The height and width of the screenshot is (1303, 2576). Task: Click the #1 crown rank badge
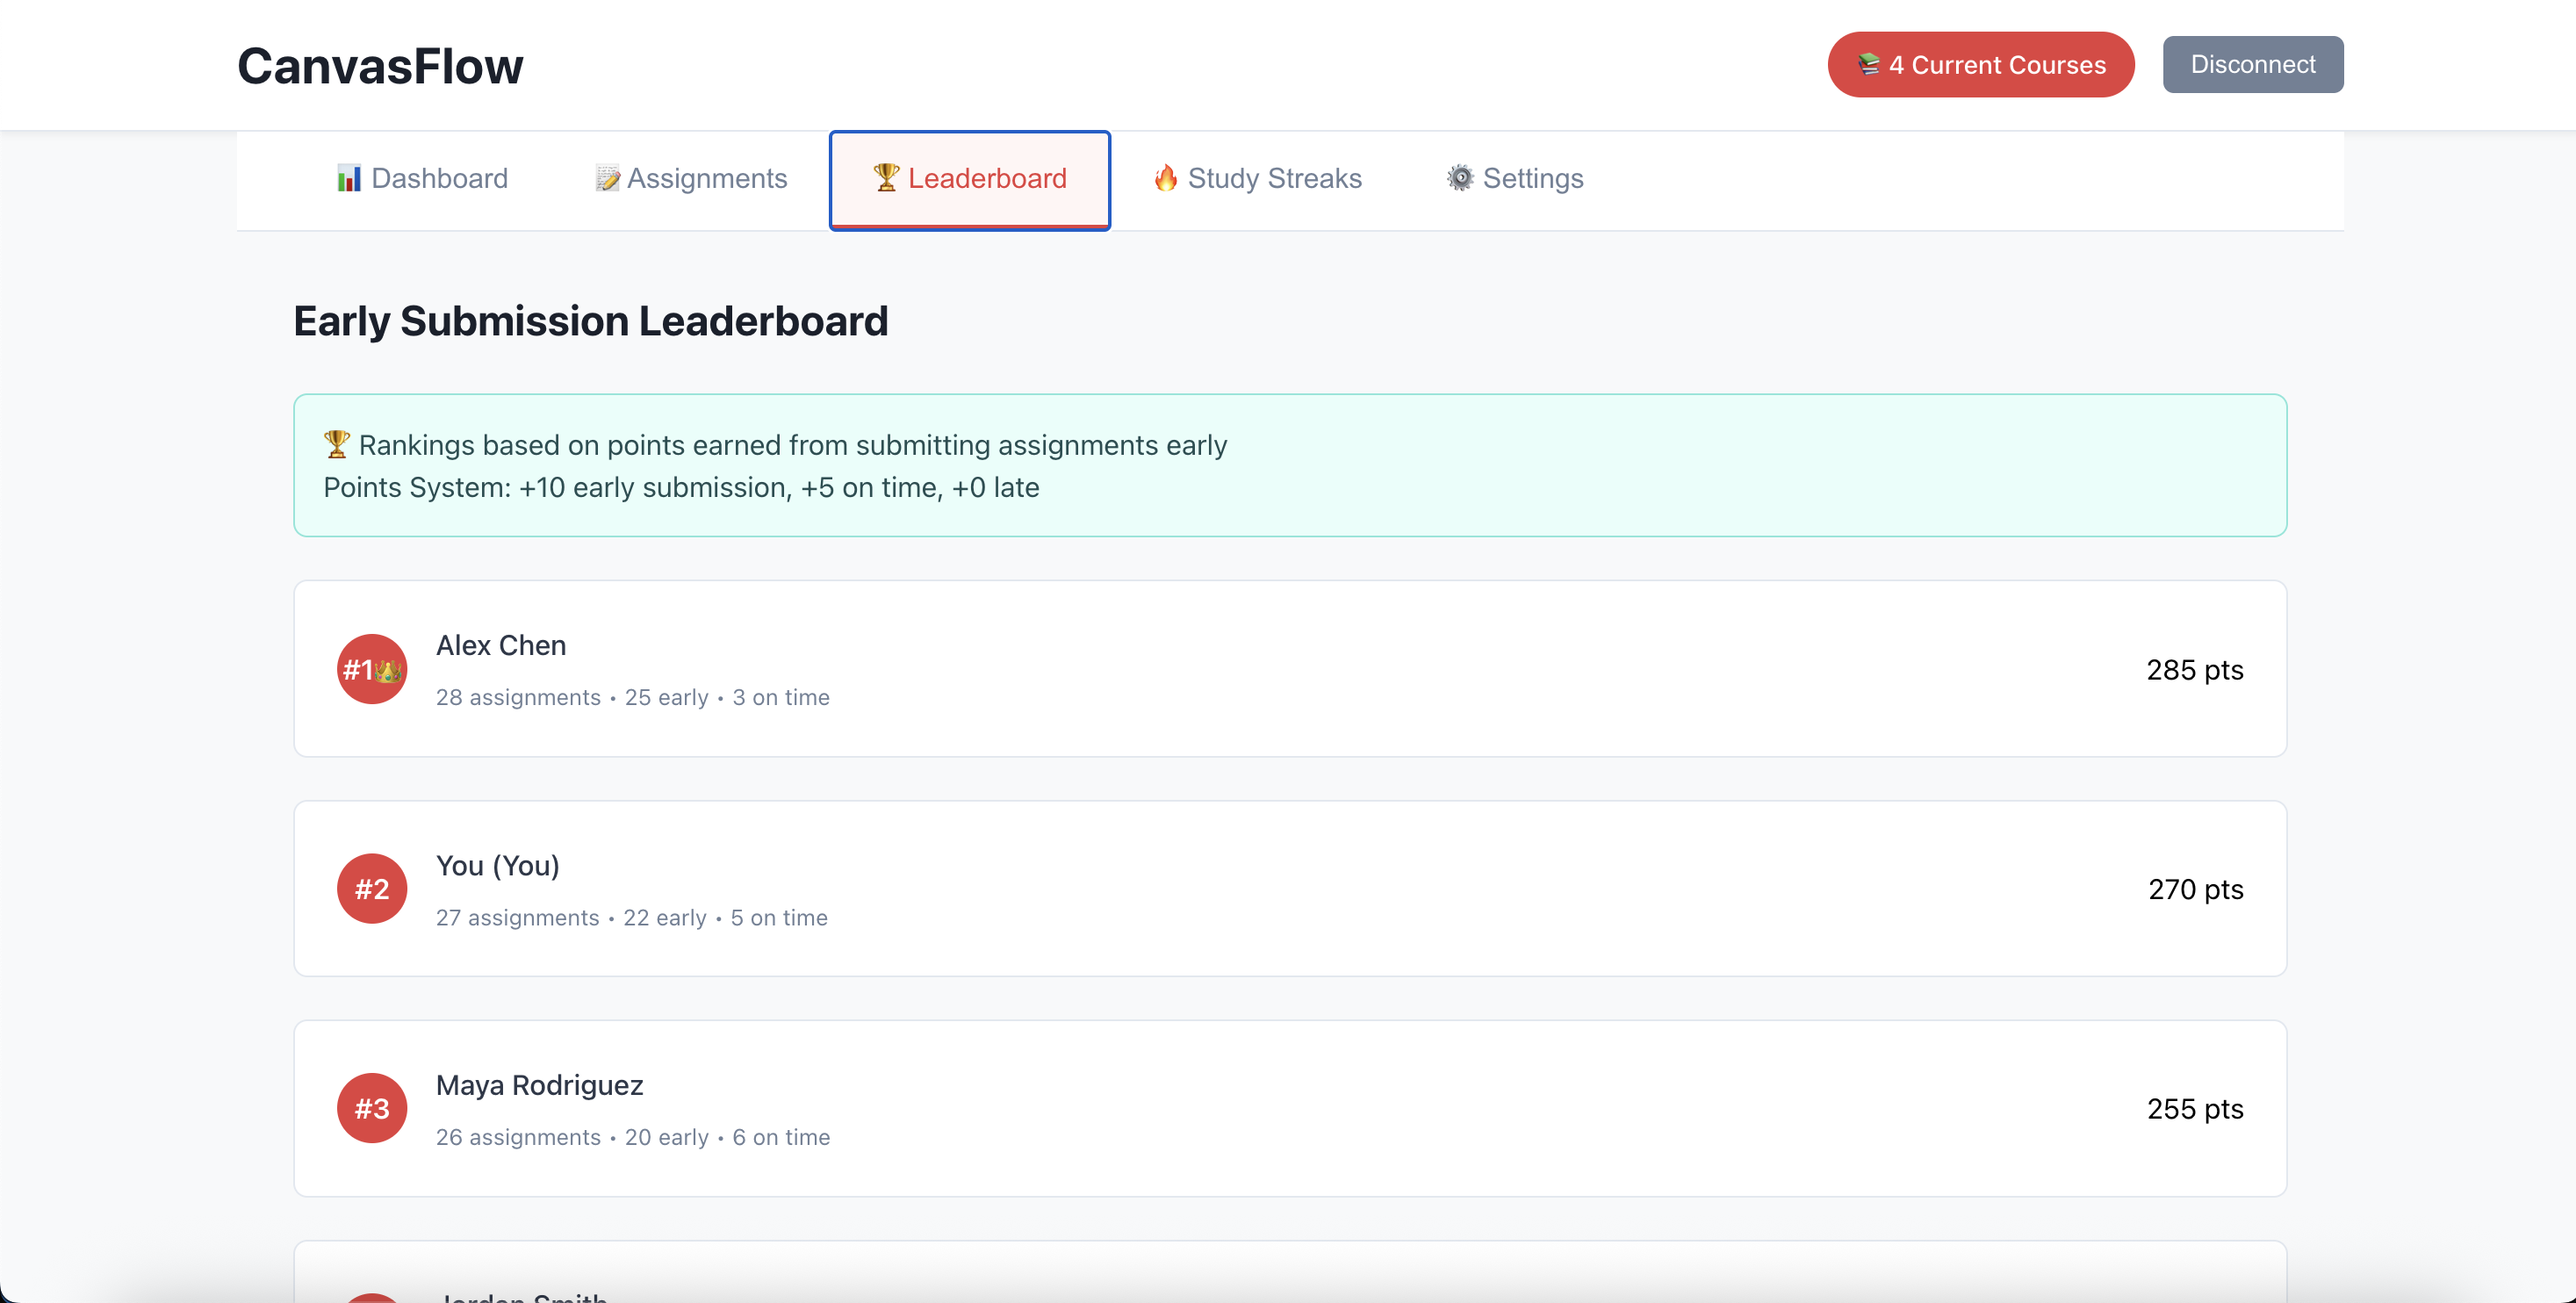tap(371, 669)
